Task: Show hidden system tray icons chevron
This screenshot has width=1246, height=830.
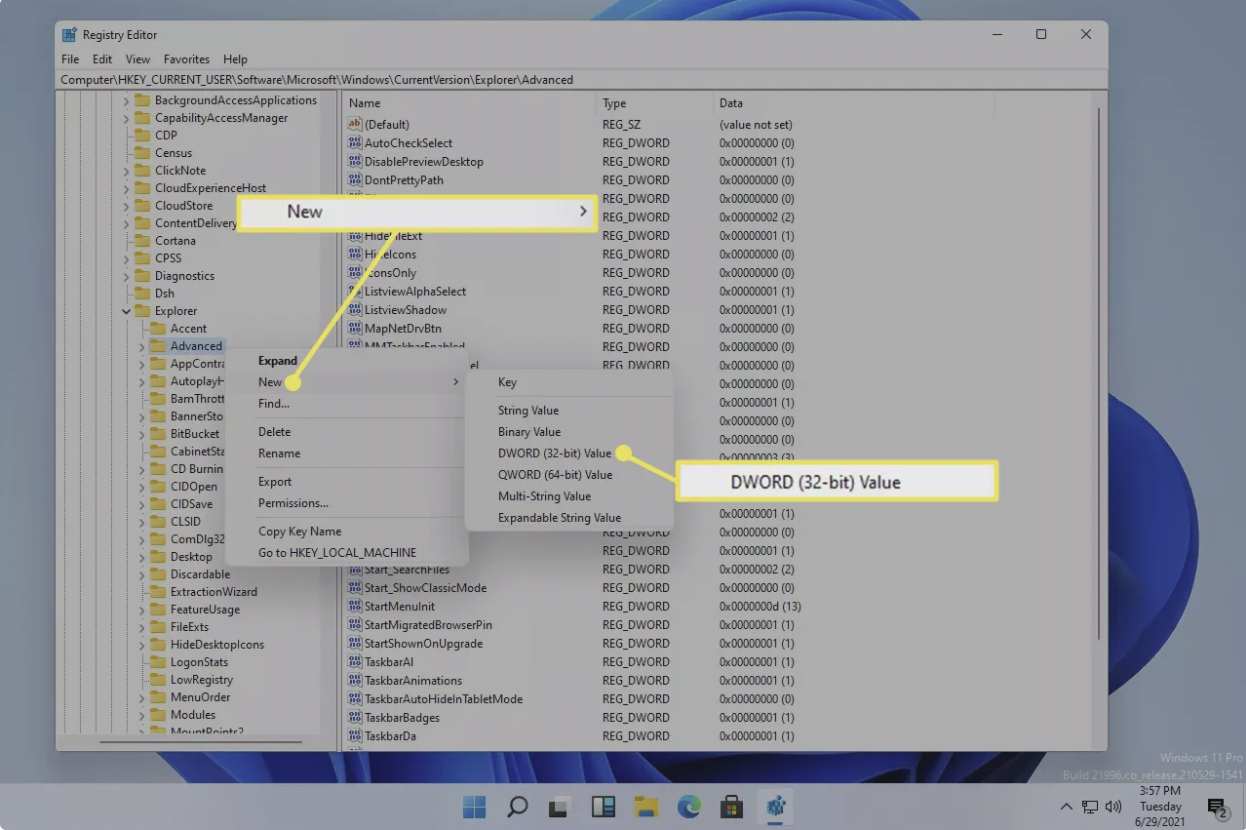Action: (1067, 807)
